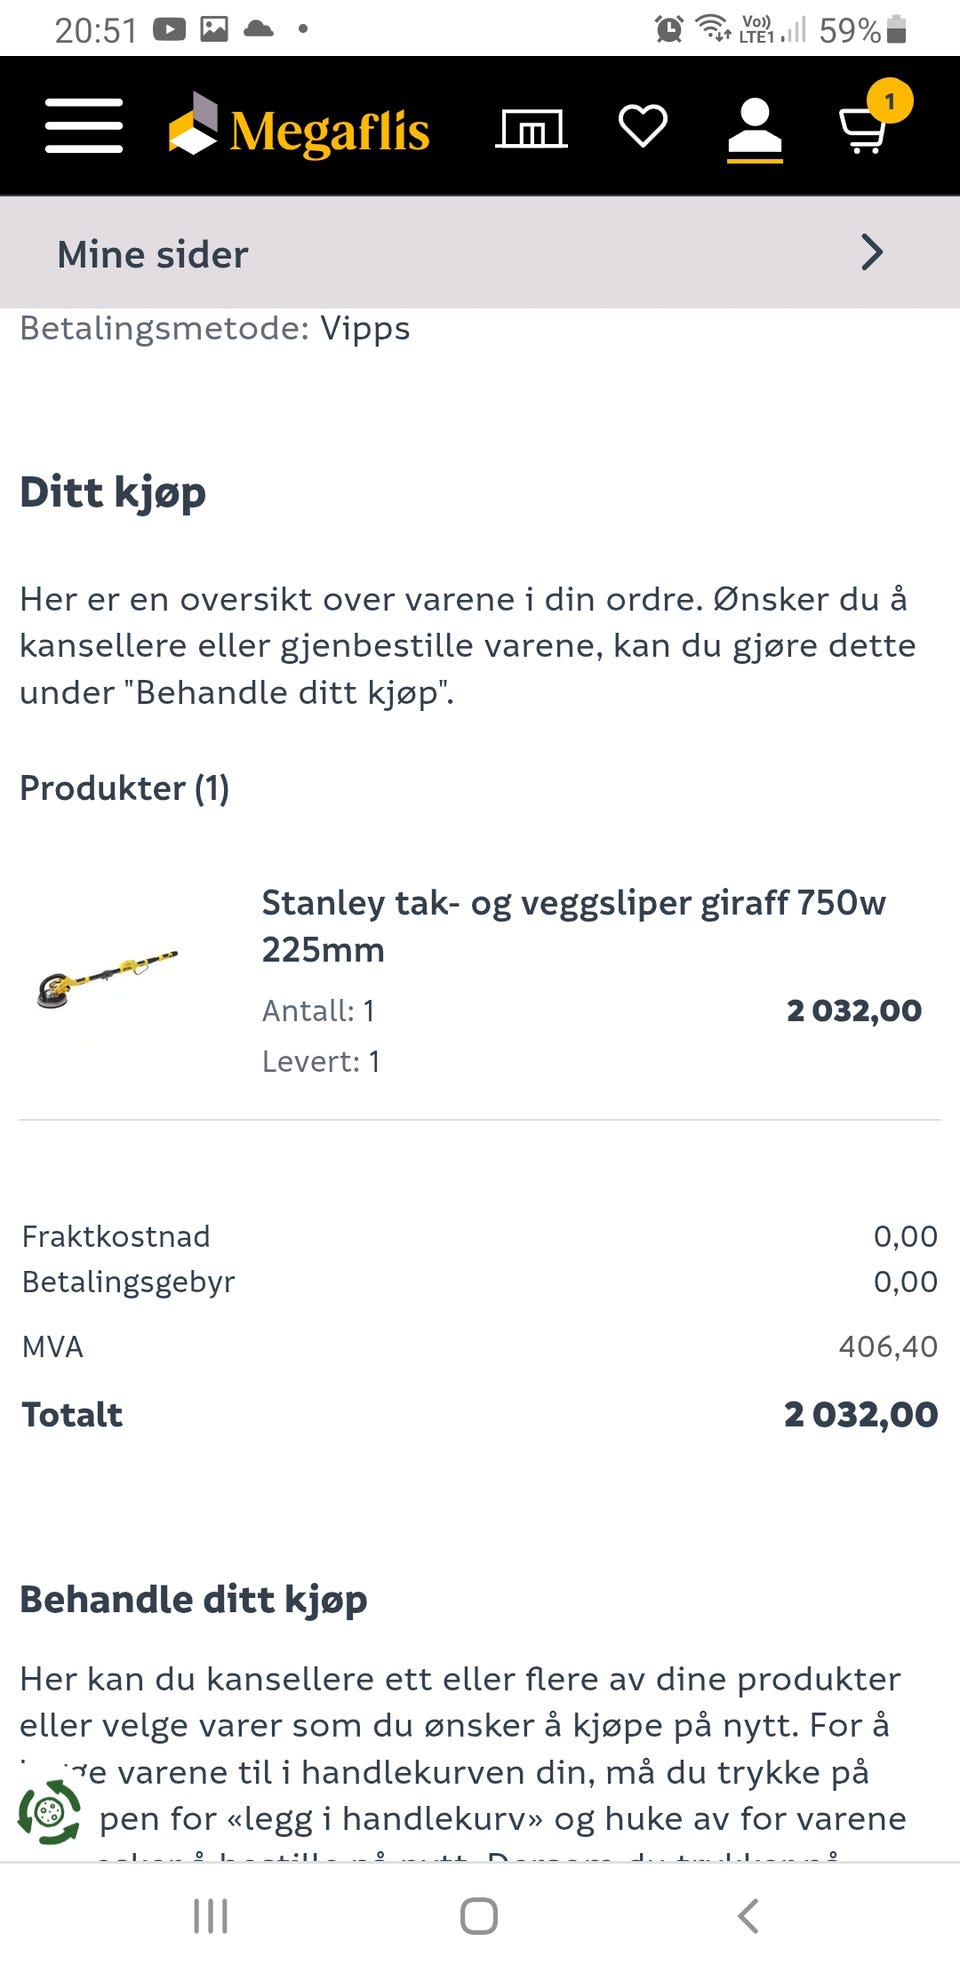Screen dimensions: 960x1973
Task: Tap the Behandle ditt kjøp heading
Action: pyautogui.click(x=194, y=1600)
